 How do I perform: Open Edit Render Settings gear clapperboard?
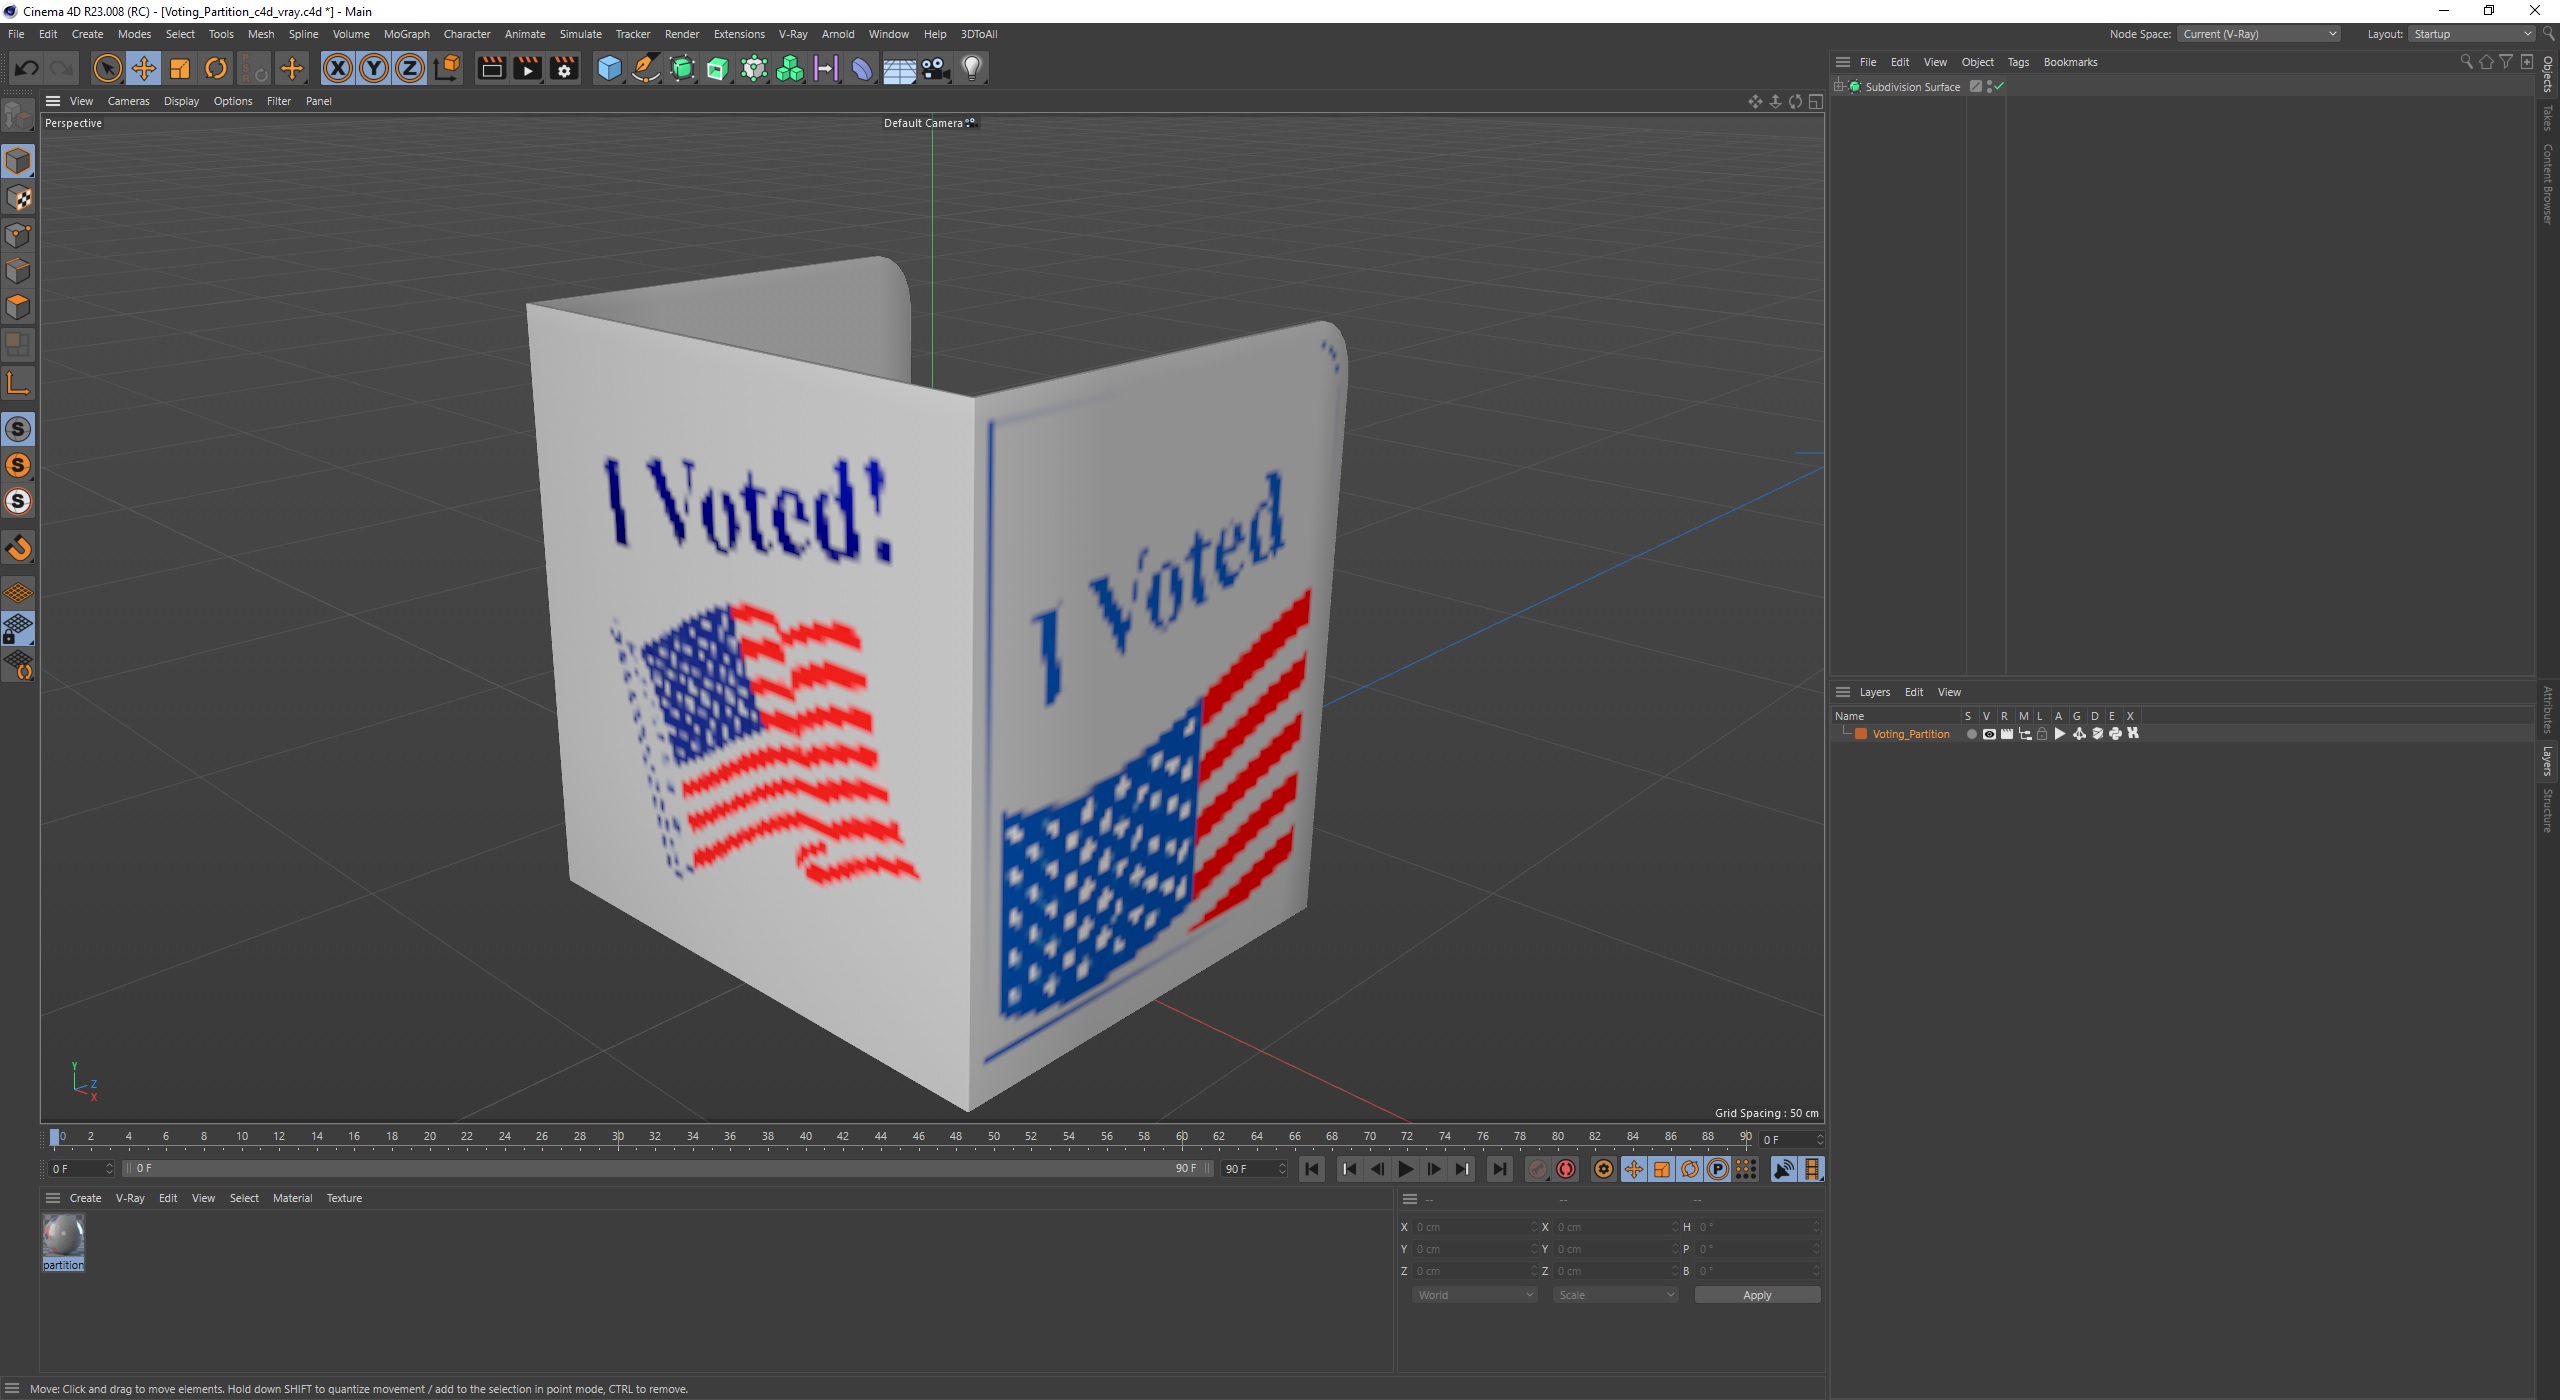[x=564, y=68]
